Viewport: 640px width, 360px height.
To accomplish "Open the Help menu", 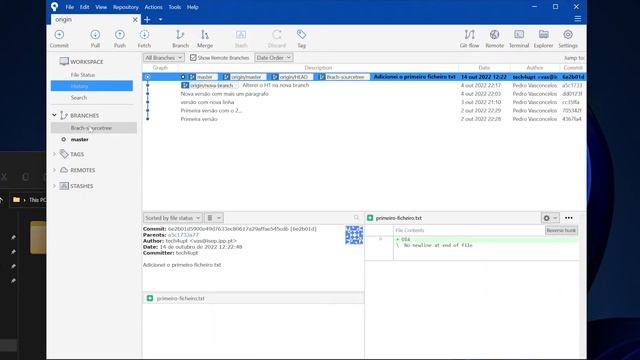I will coord(193,7).
